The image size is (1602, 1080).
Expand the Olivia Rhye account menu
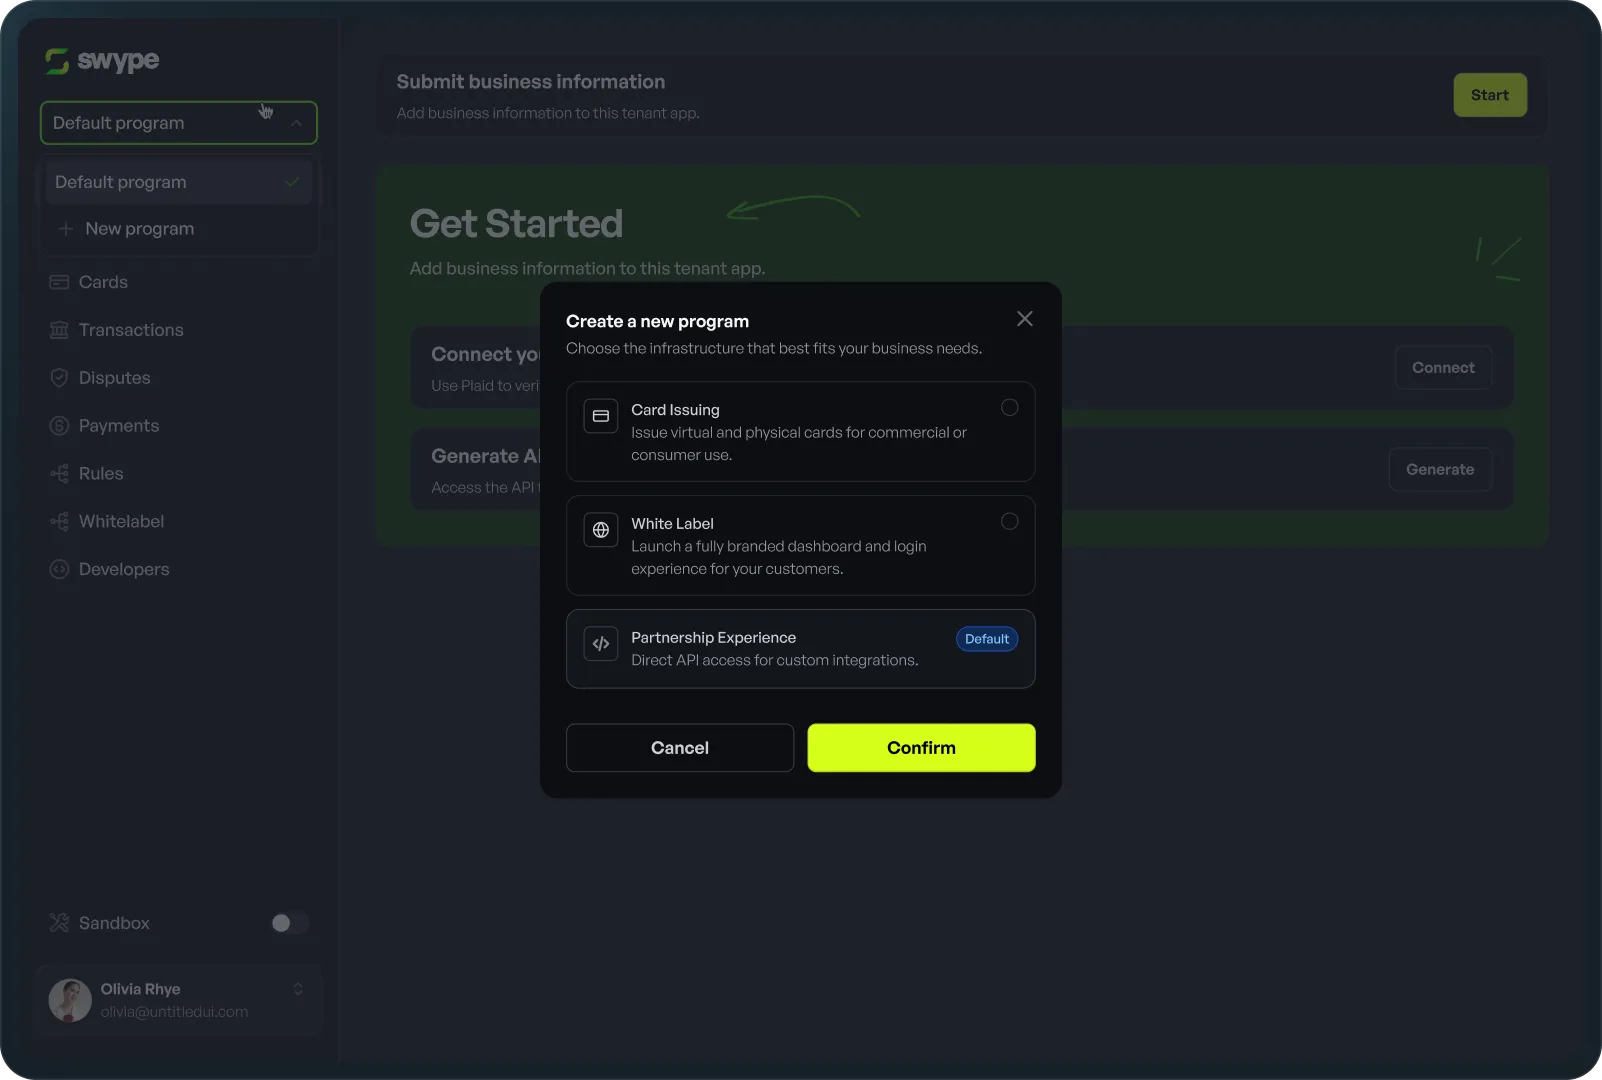[298, 989]
